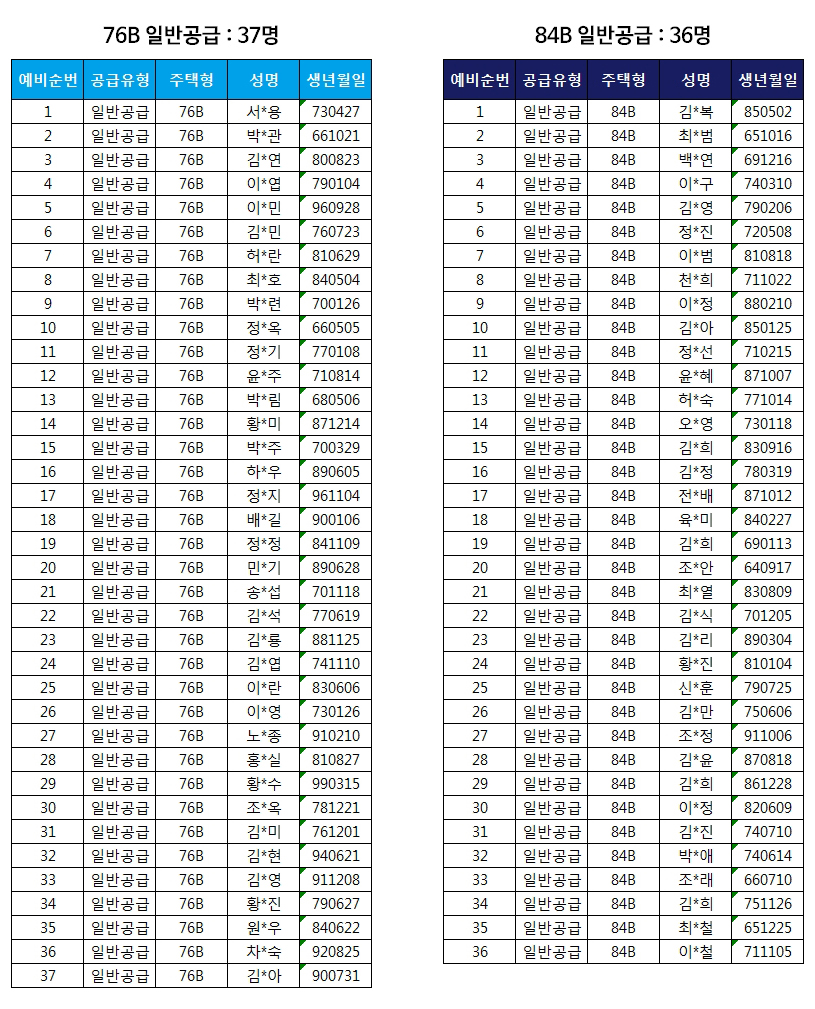This screenshot has width=815, height=1009.
Task: Click birthdate cell '911006'
Action: [x=767, y=736]
